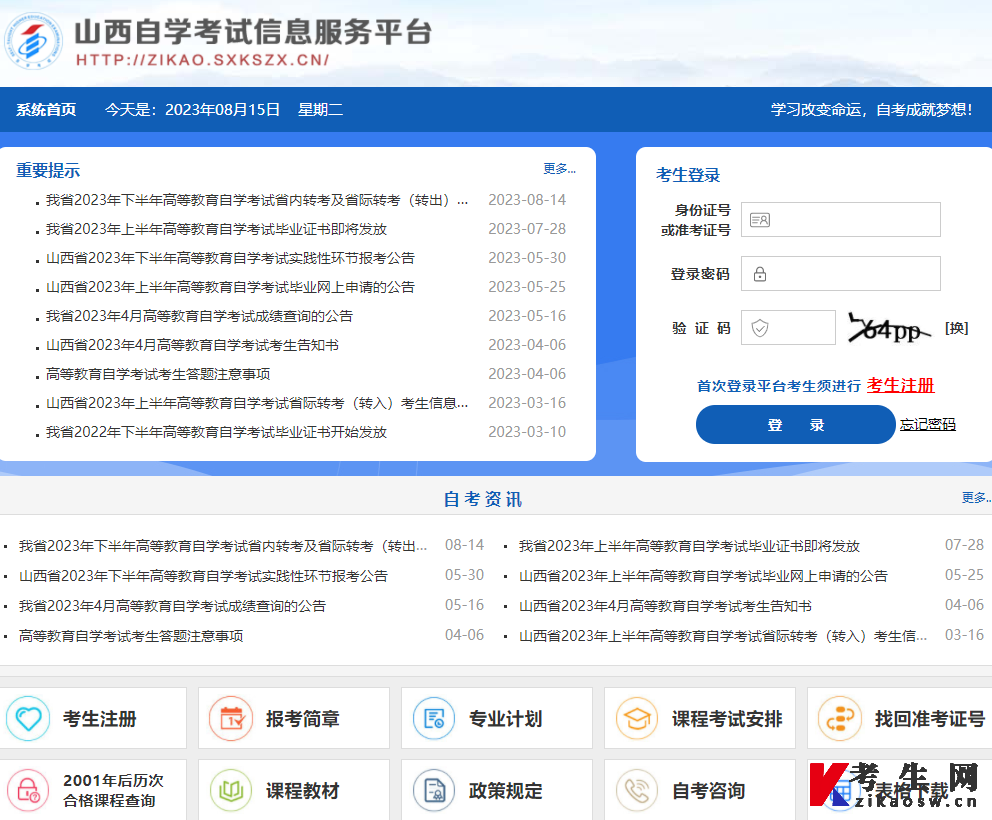Focus the 登录密码 input field
992x820 pixels.
841,273
